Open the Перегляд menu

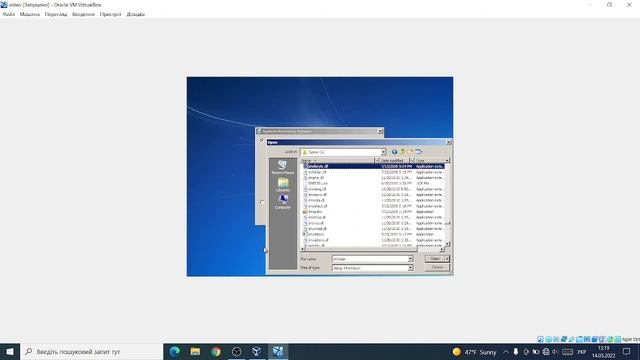click(x=56, y=14)
